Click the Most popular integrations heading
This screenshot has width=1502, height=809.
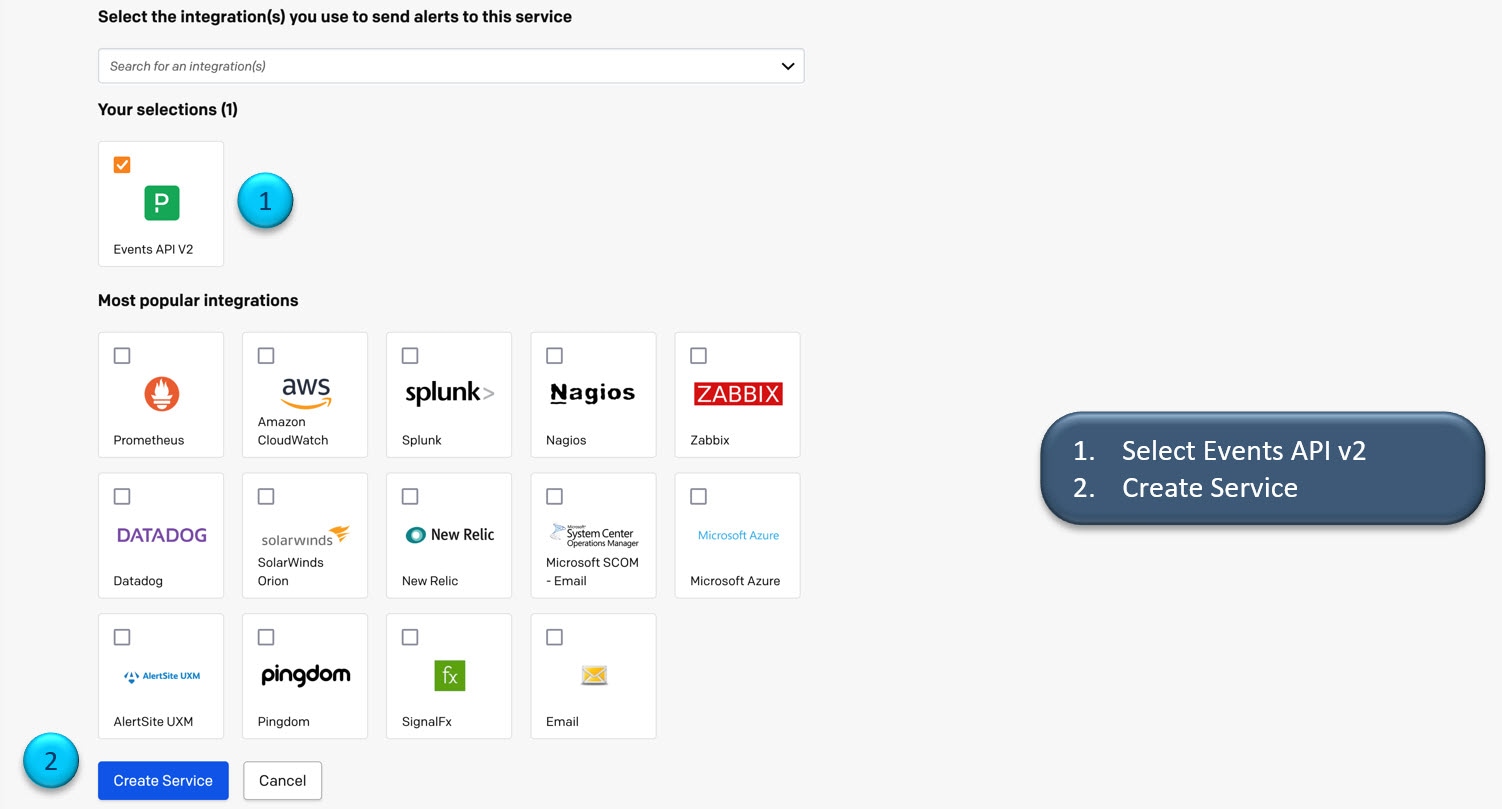(x=198, y=301)
